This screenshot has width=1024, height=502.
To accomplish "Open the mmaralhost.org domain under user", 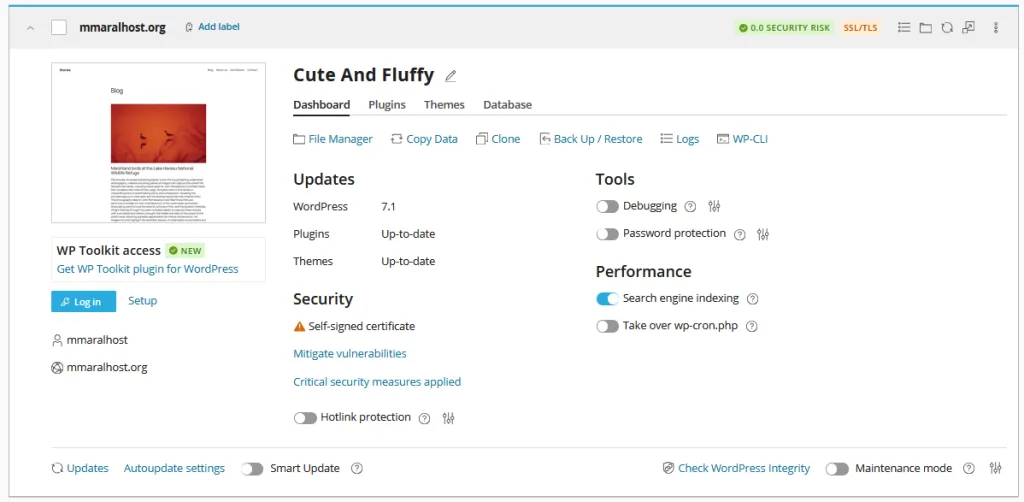I will [106, 367].
